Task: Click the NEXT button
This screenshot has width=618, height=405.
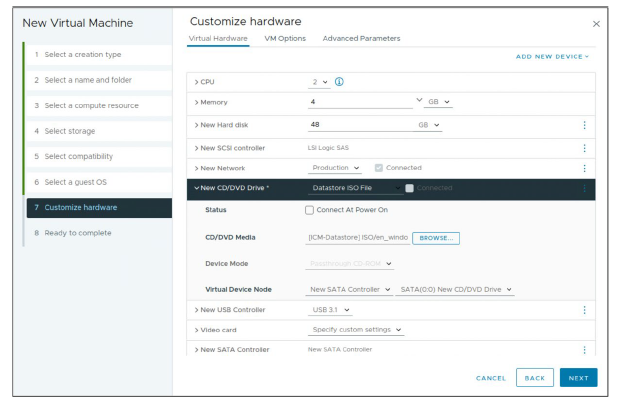Action: click(578, 378)
